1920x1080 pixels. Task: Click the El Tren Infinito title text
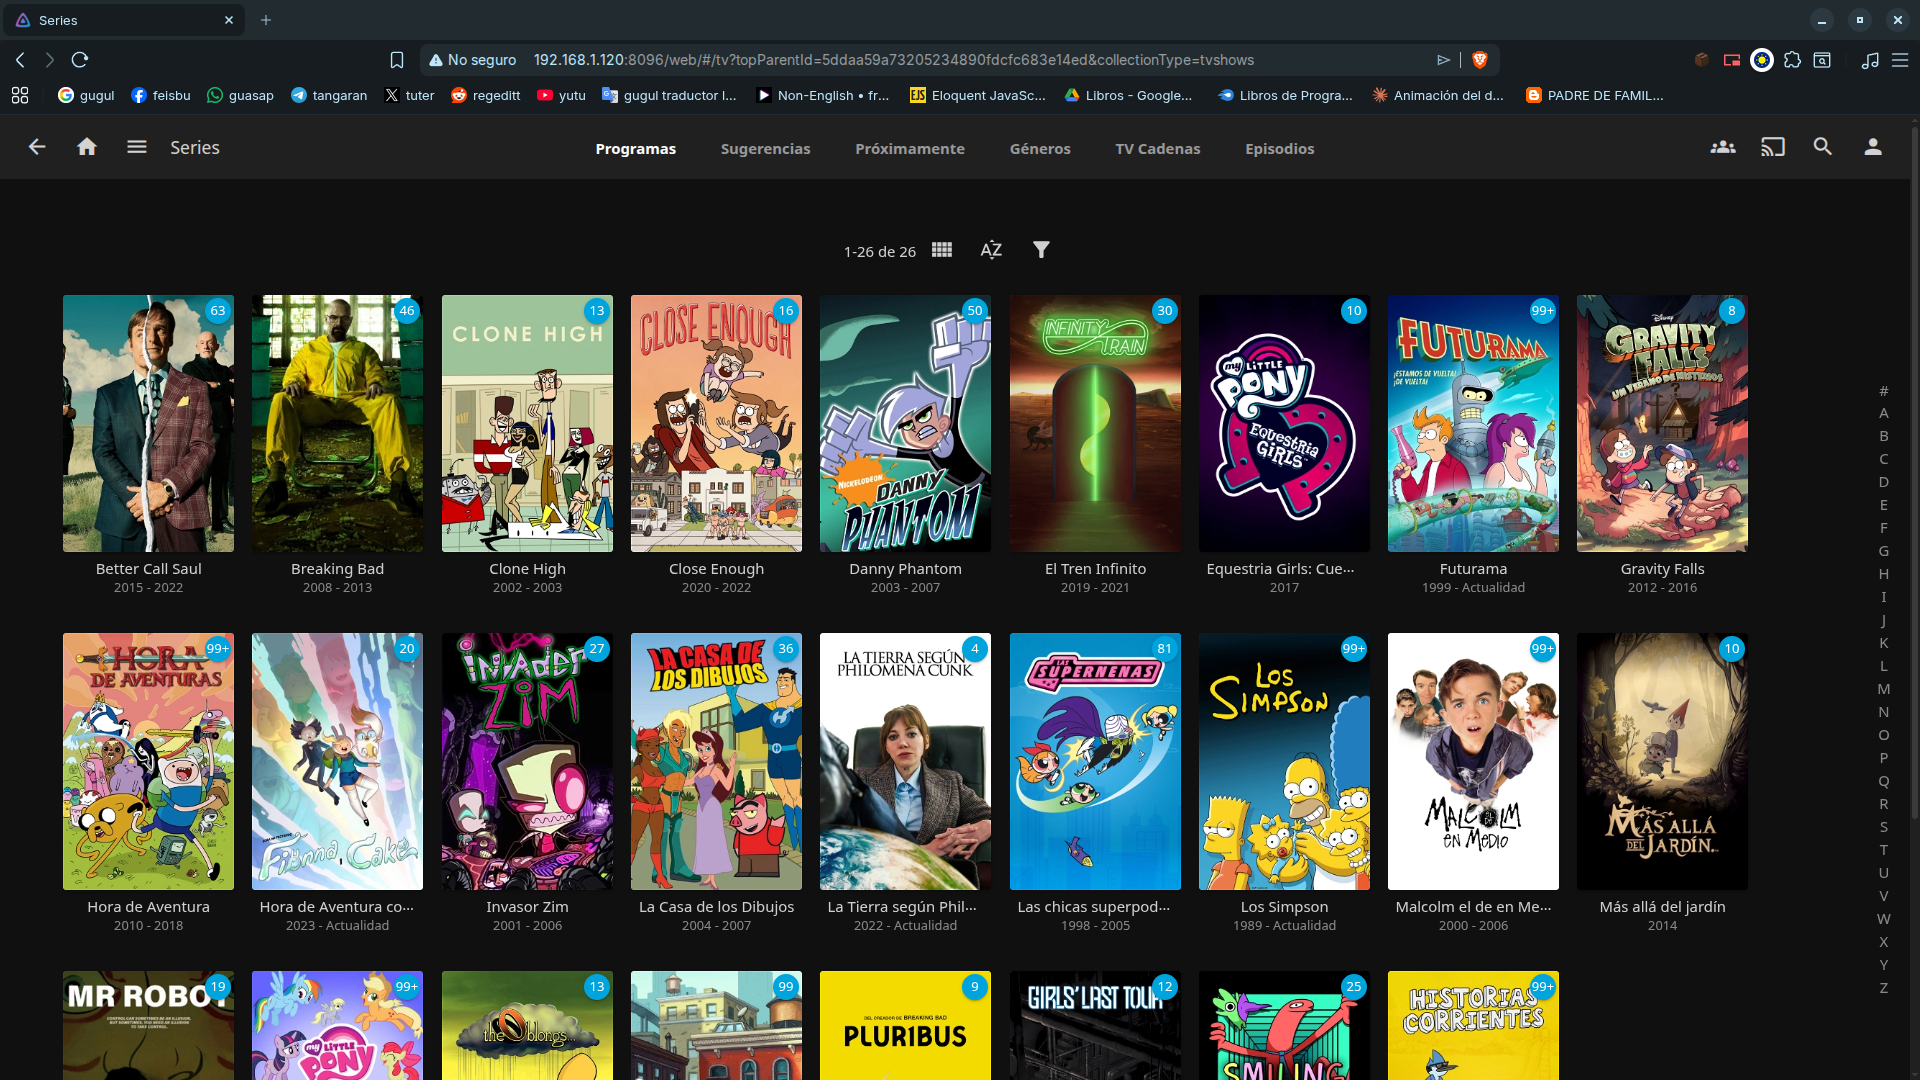[1095, 568]
